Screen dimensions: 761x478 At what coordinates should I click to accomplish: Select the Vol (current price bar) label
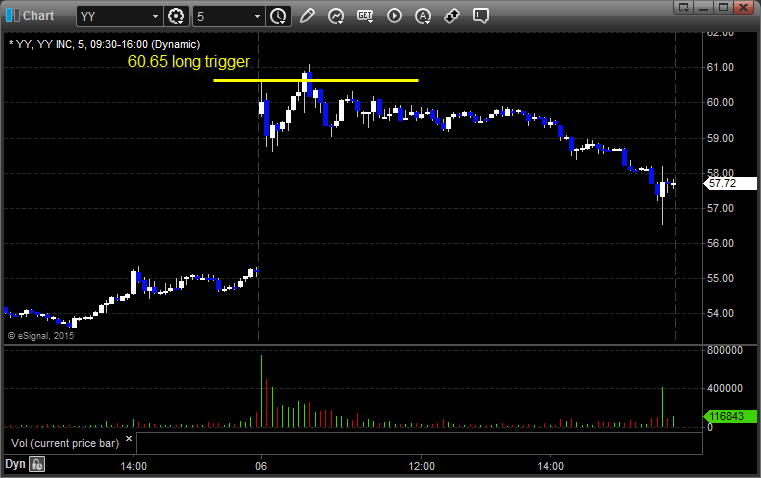[x=65, y=443]
